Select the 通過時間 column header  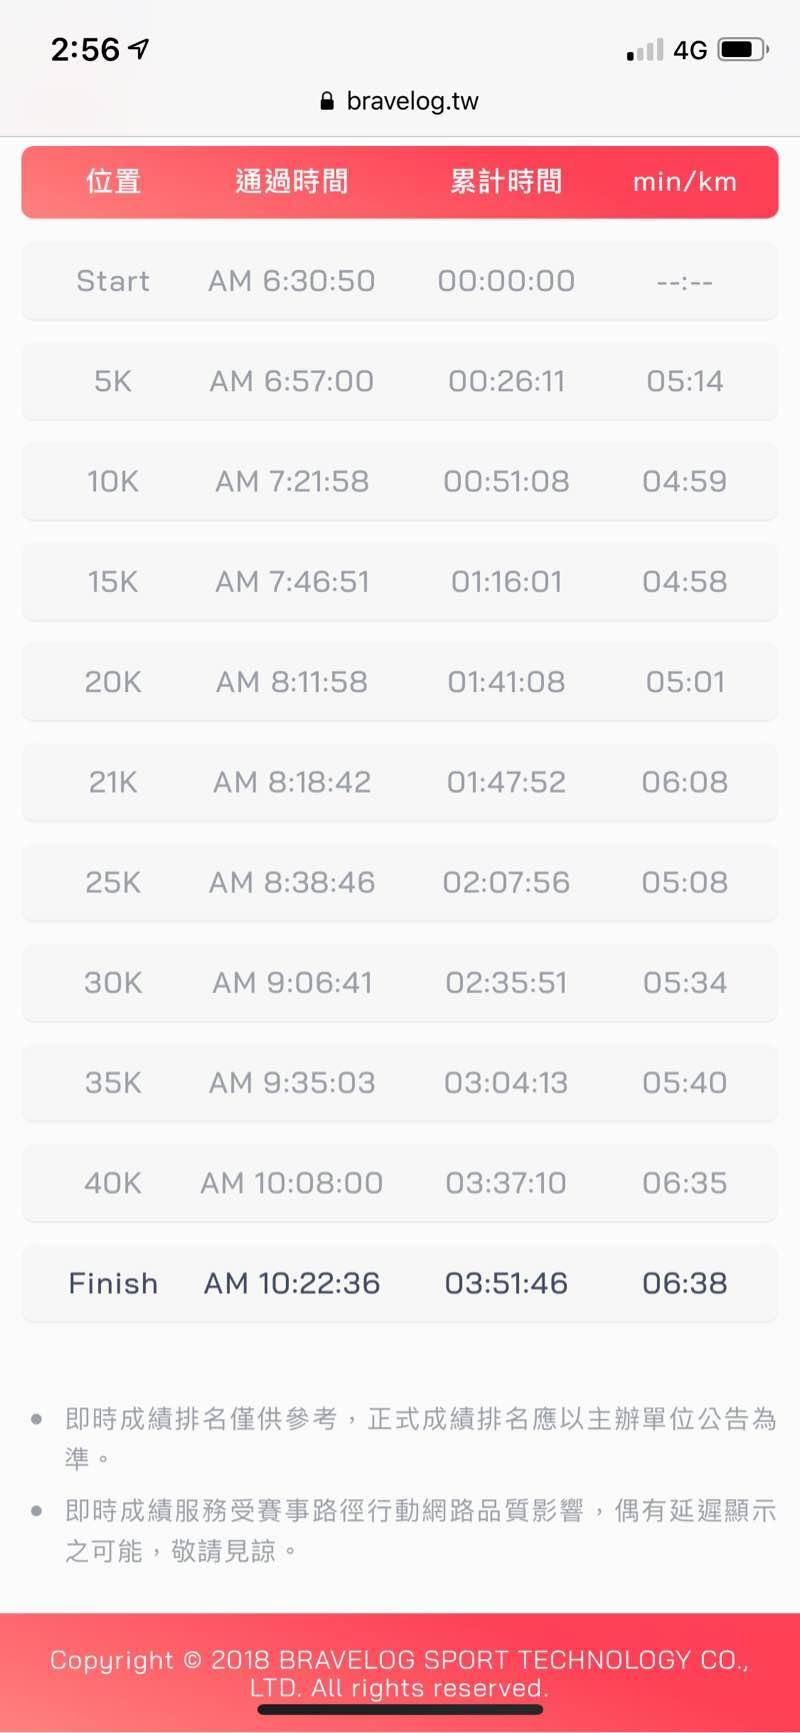click(291, 182)
